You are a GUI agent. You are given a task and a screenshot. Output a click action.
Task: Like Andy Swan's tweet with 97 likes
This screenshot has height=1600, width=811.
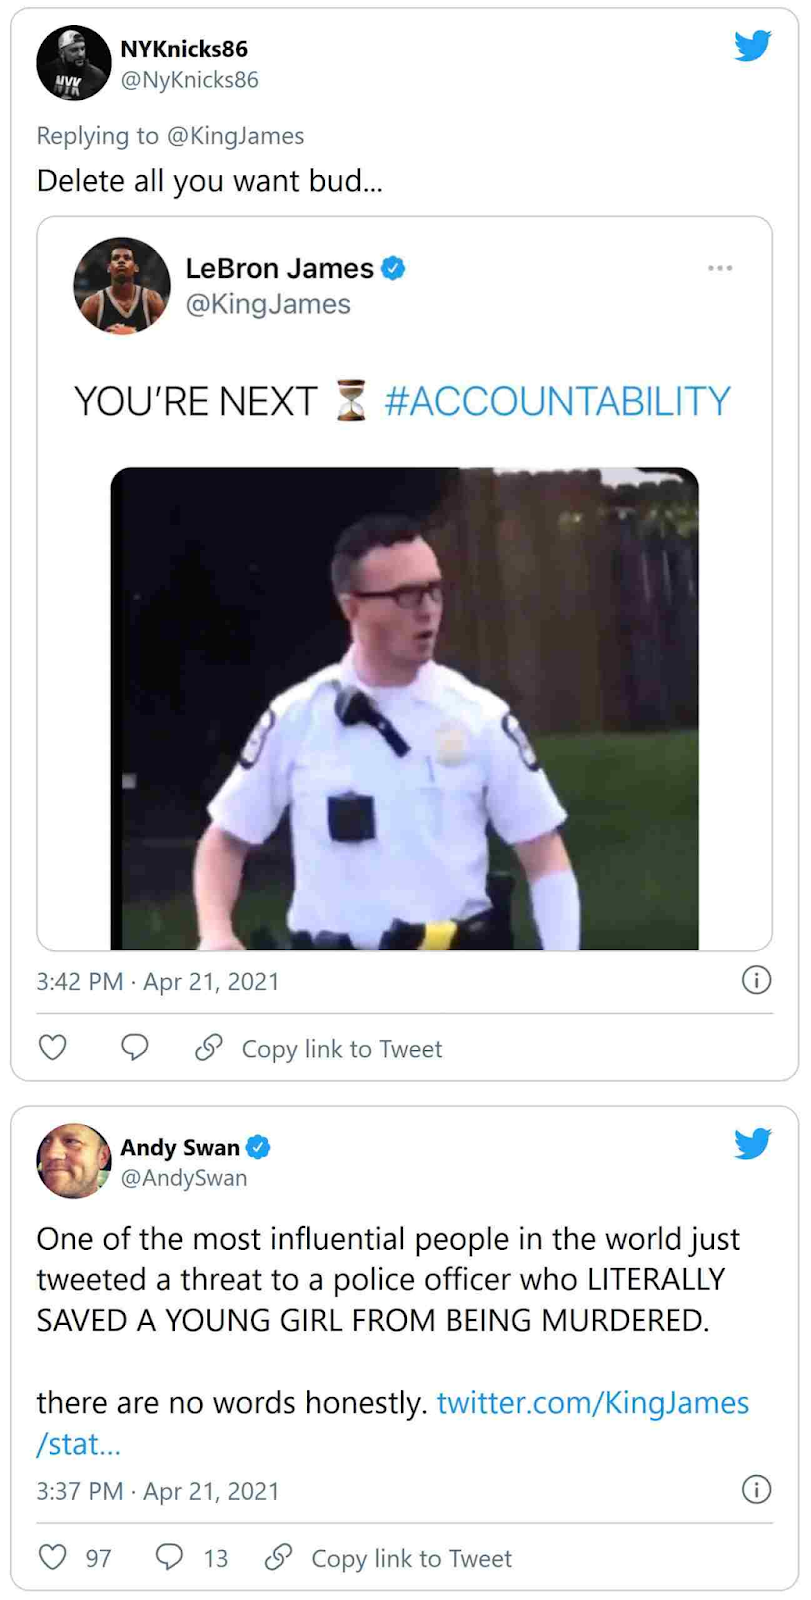pos(52,1557)
